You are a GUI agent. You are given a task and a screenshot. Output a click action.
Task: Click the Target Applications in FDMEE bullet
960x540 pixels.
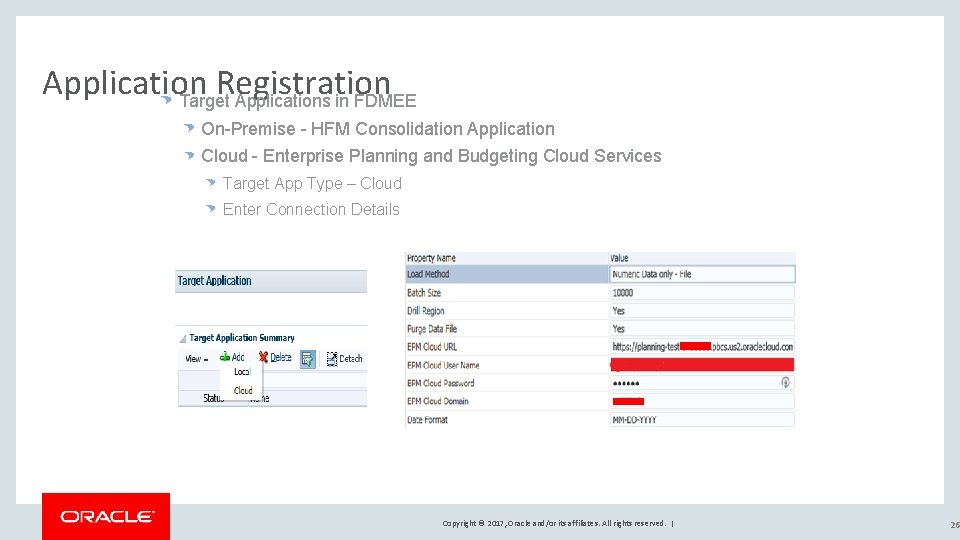click(x=298, y=100)
